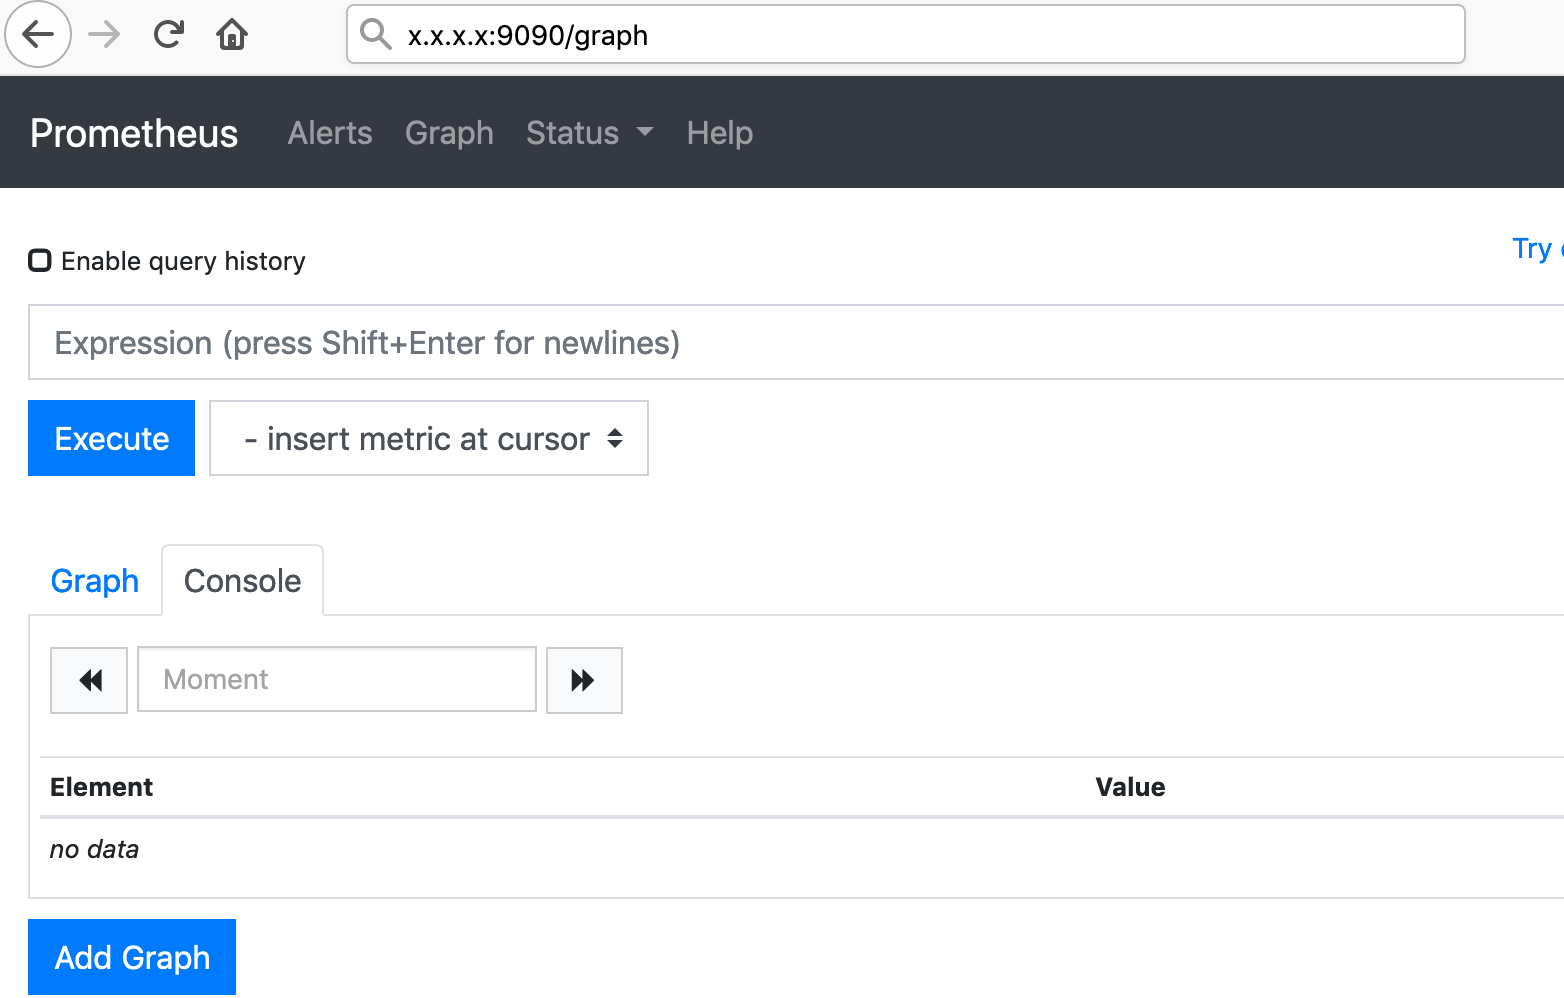Focus the Expression query input field

[790, 343]
